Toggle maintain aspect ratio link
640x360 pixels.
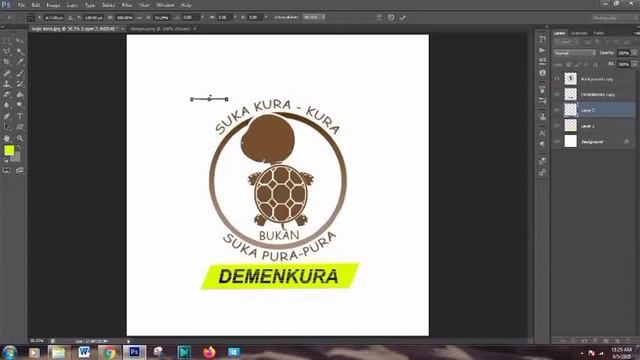click(x=140, y=18)
